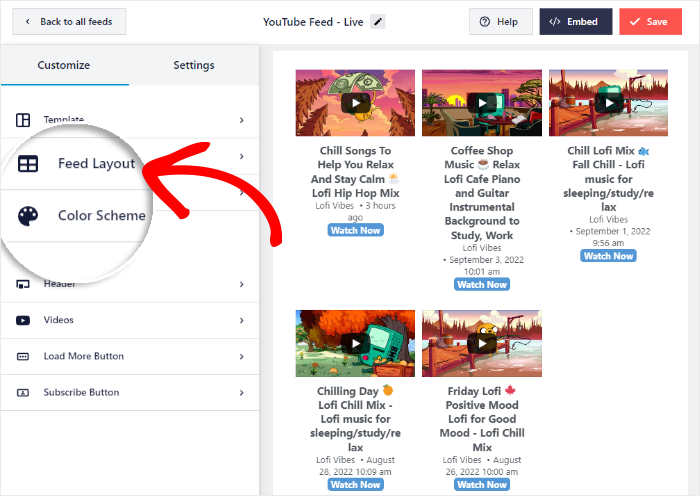
Task: Play the Chill Lofi Mix Fall Chill video
Action: click(609, 103)
